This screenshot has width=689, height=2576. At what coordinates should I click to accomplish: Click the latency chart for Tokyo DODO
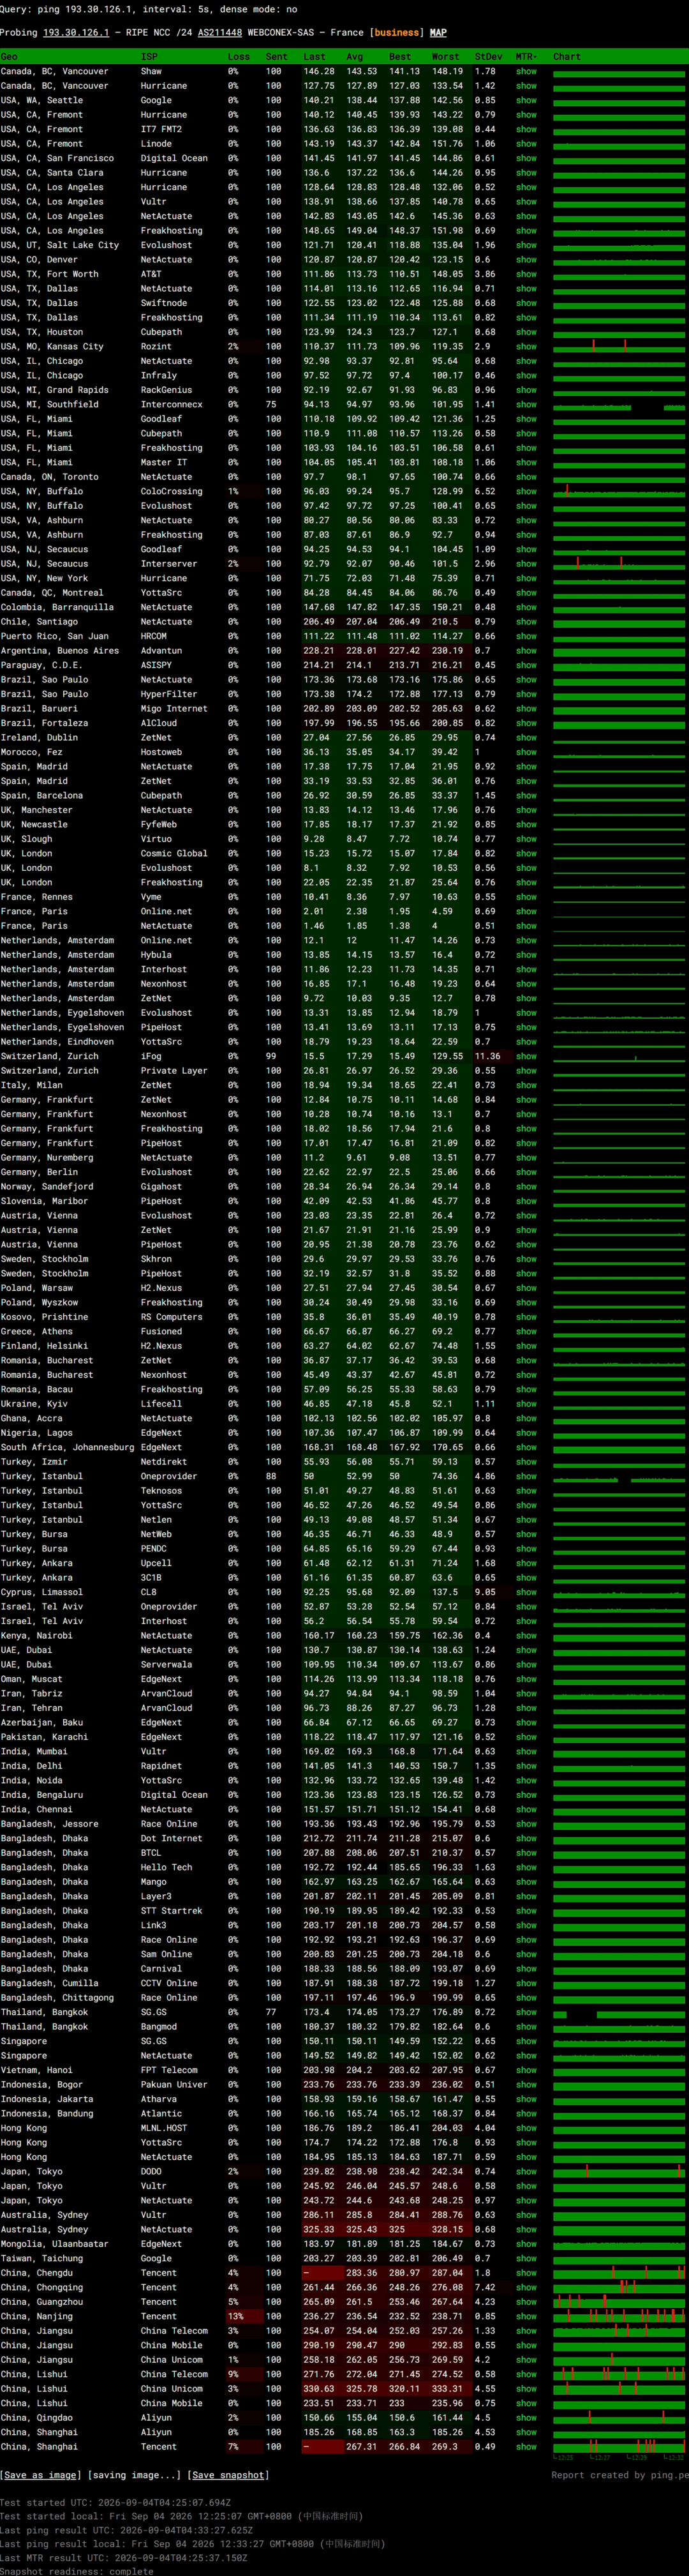619,2172
